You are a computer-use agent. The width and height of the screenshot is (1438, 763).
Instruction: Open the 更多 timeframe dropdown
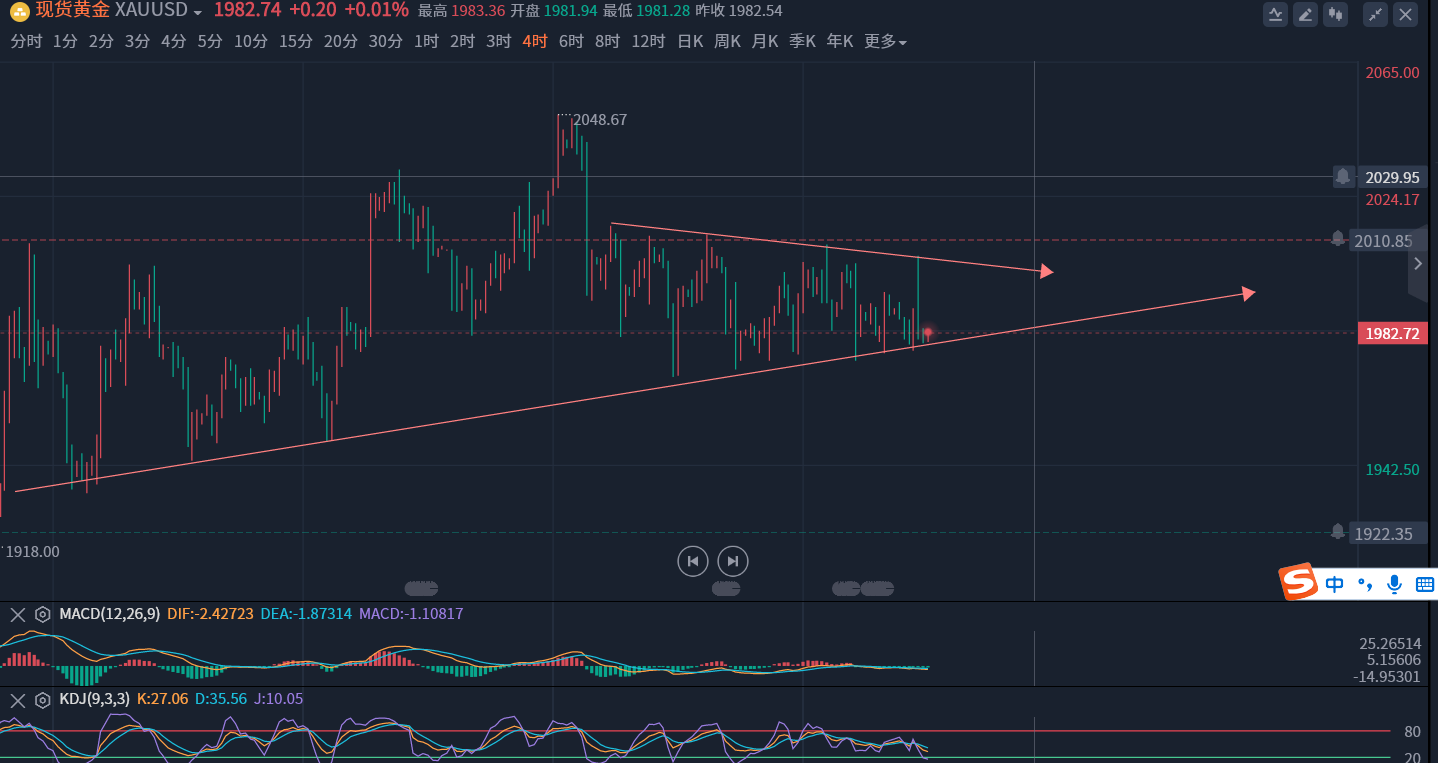(885, 41)
